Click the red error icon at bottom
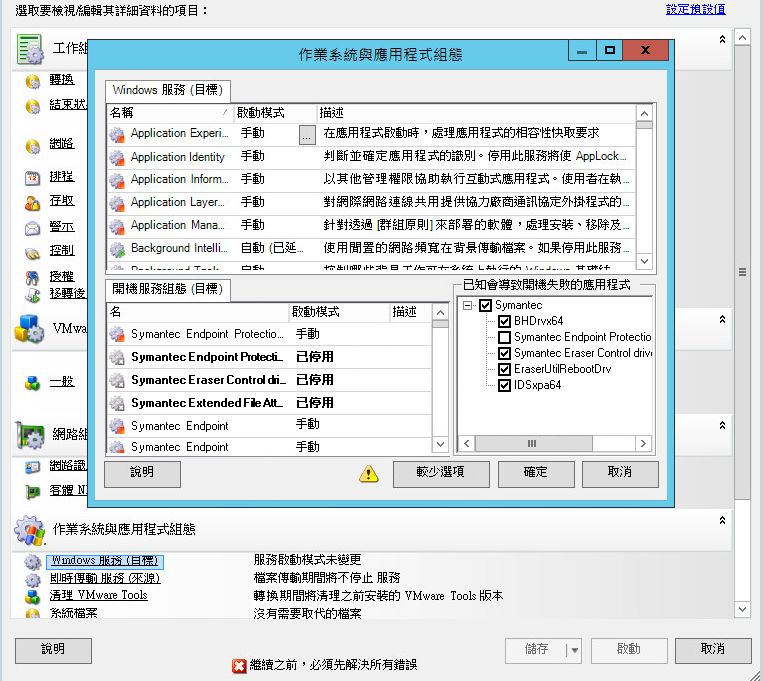 [239, 665]
